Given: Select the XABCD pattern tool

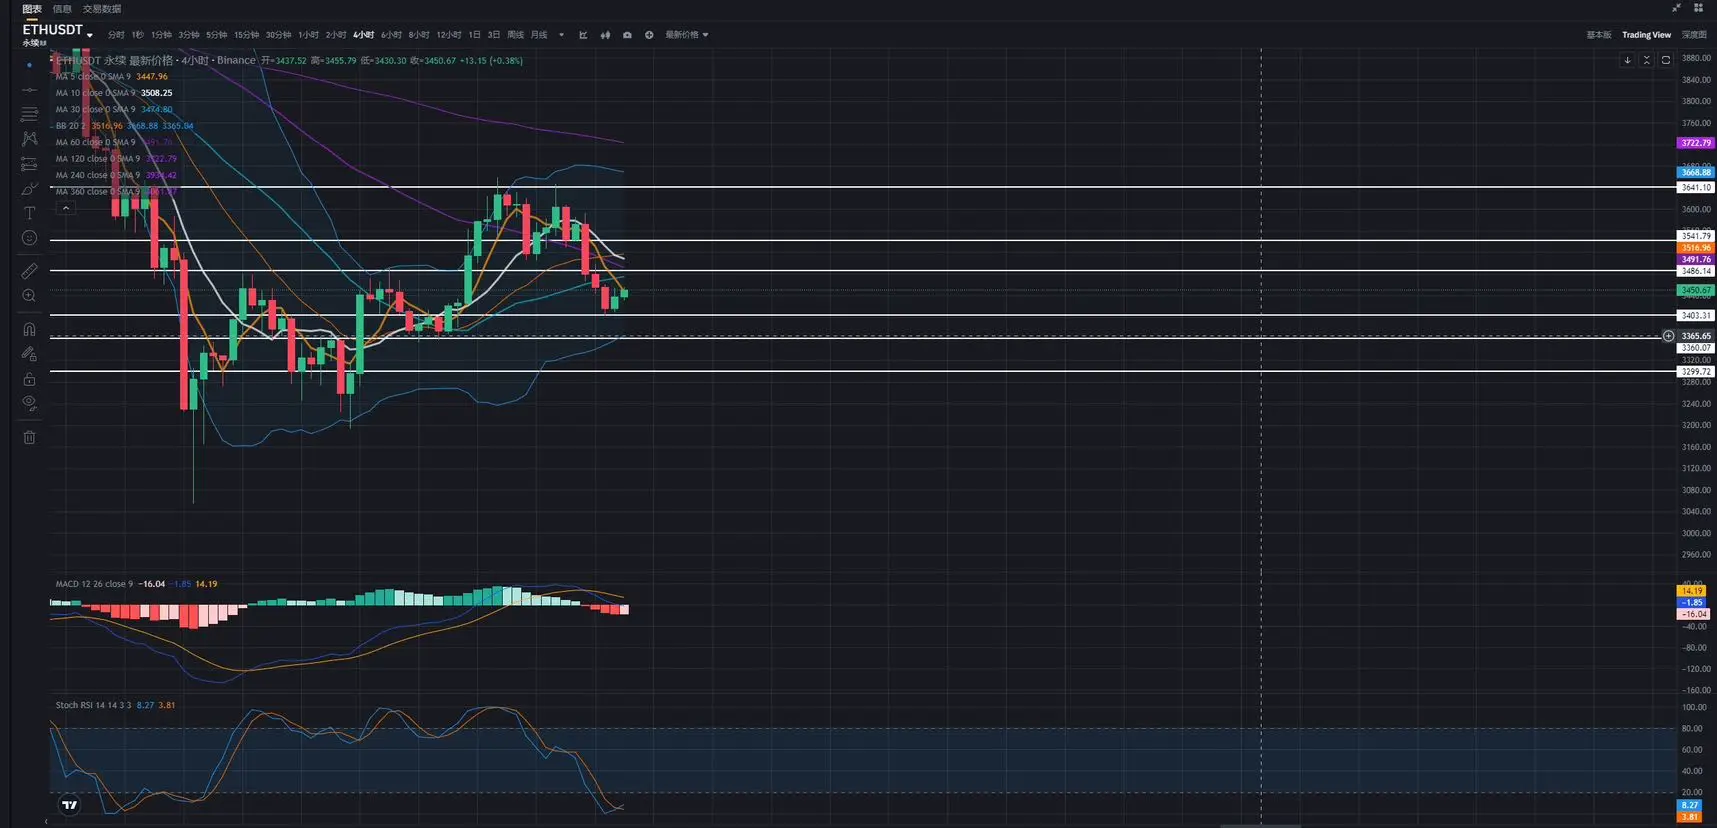Looking at the screenshot, I should pyautogui.click(x=29, y=139).
